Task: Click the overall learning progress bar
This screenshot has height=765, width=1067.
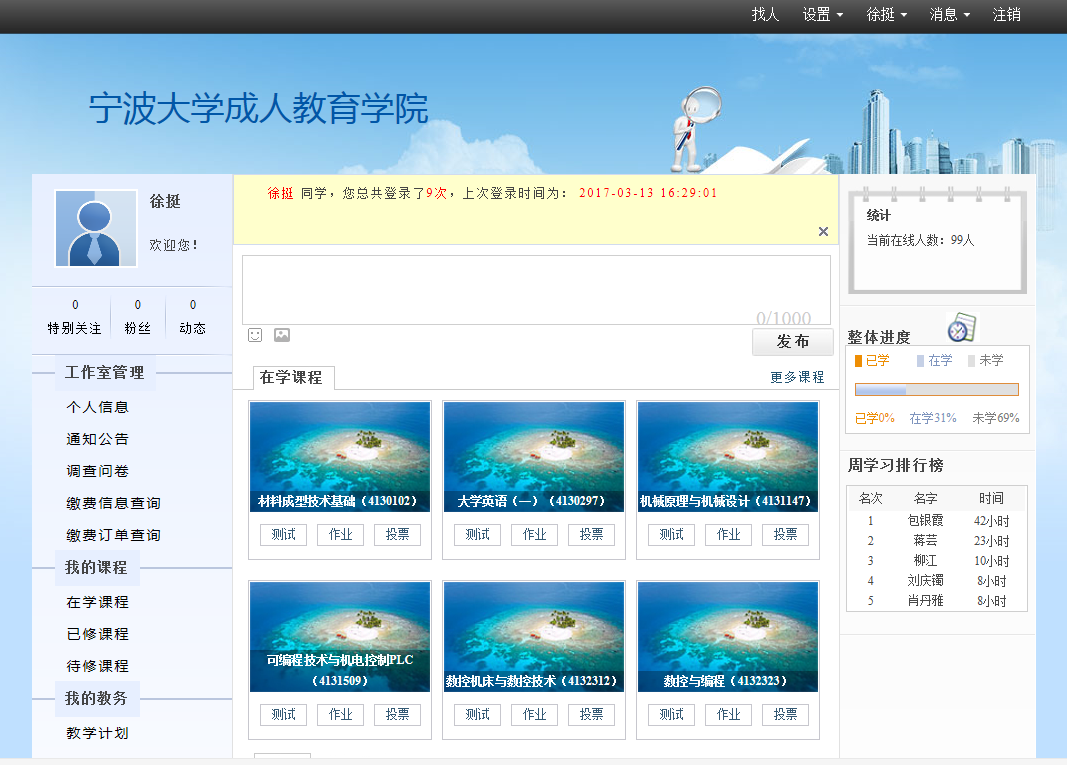Action: click(936, 390)
